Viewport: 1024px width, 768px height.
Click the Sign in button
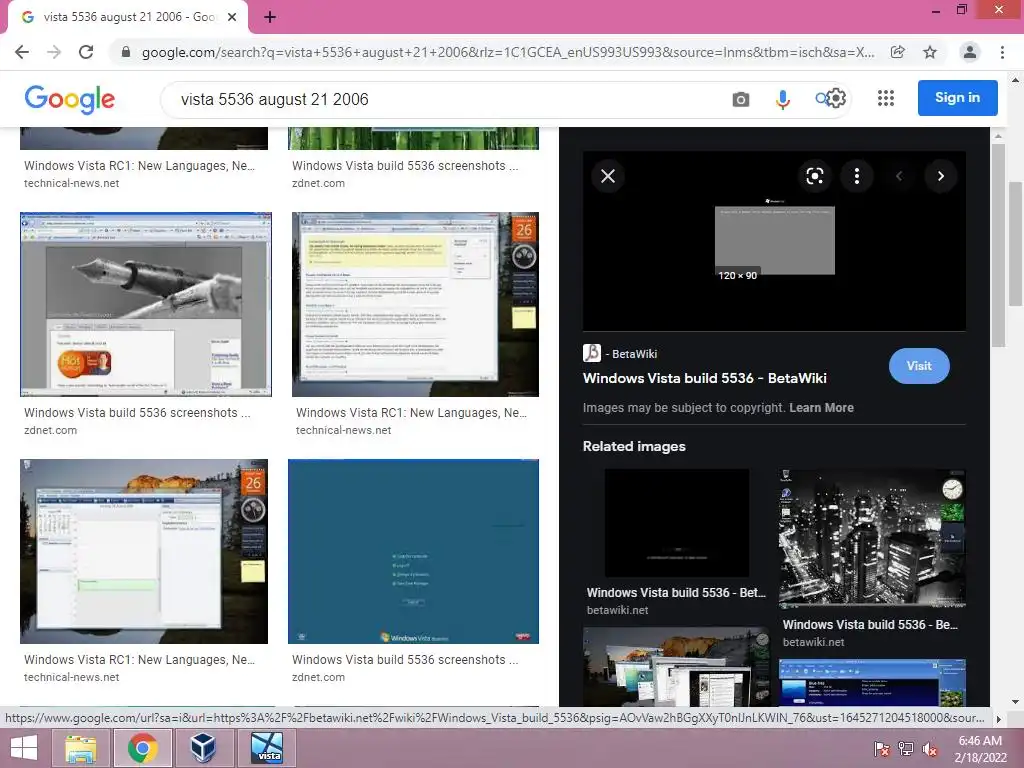point(957,98)
